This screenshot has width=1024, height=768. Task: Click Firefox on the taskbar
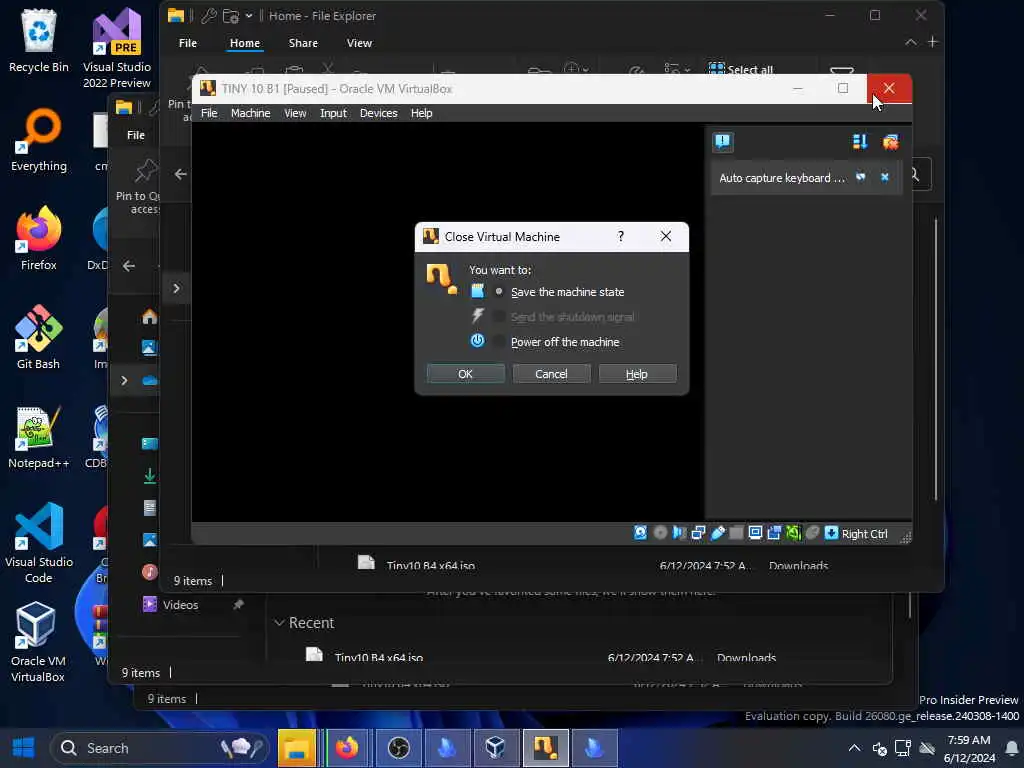pos(347,748)
